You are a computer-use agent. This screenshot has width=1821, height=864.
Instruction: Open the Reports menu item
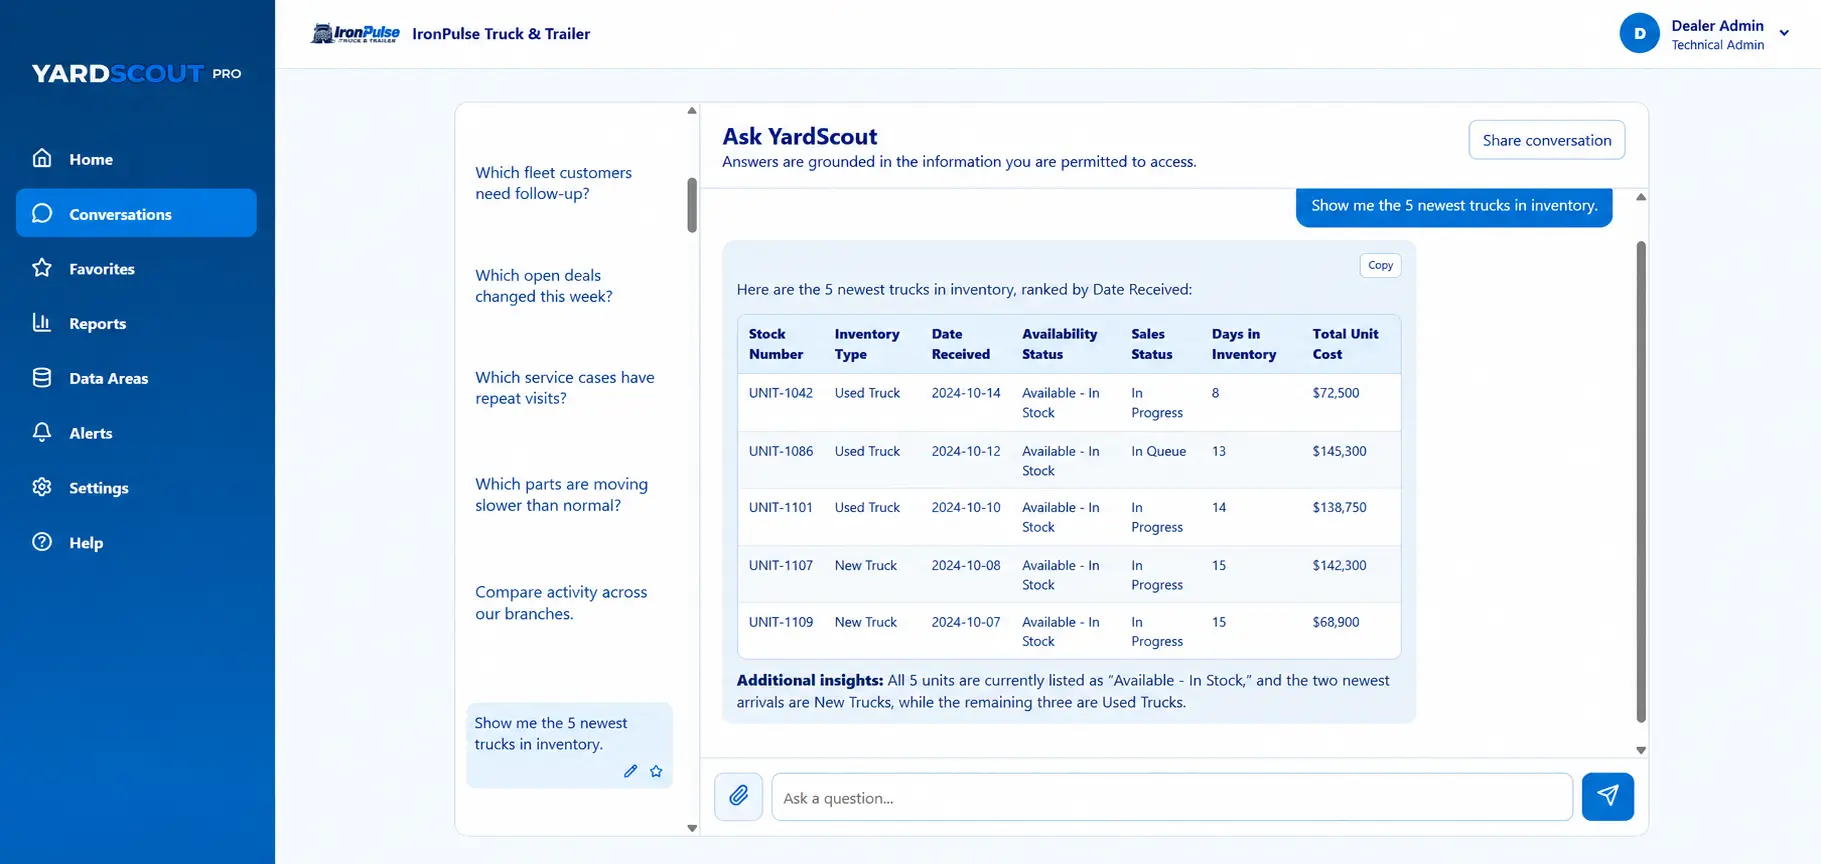(136, 323)
